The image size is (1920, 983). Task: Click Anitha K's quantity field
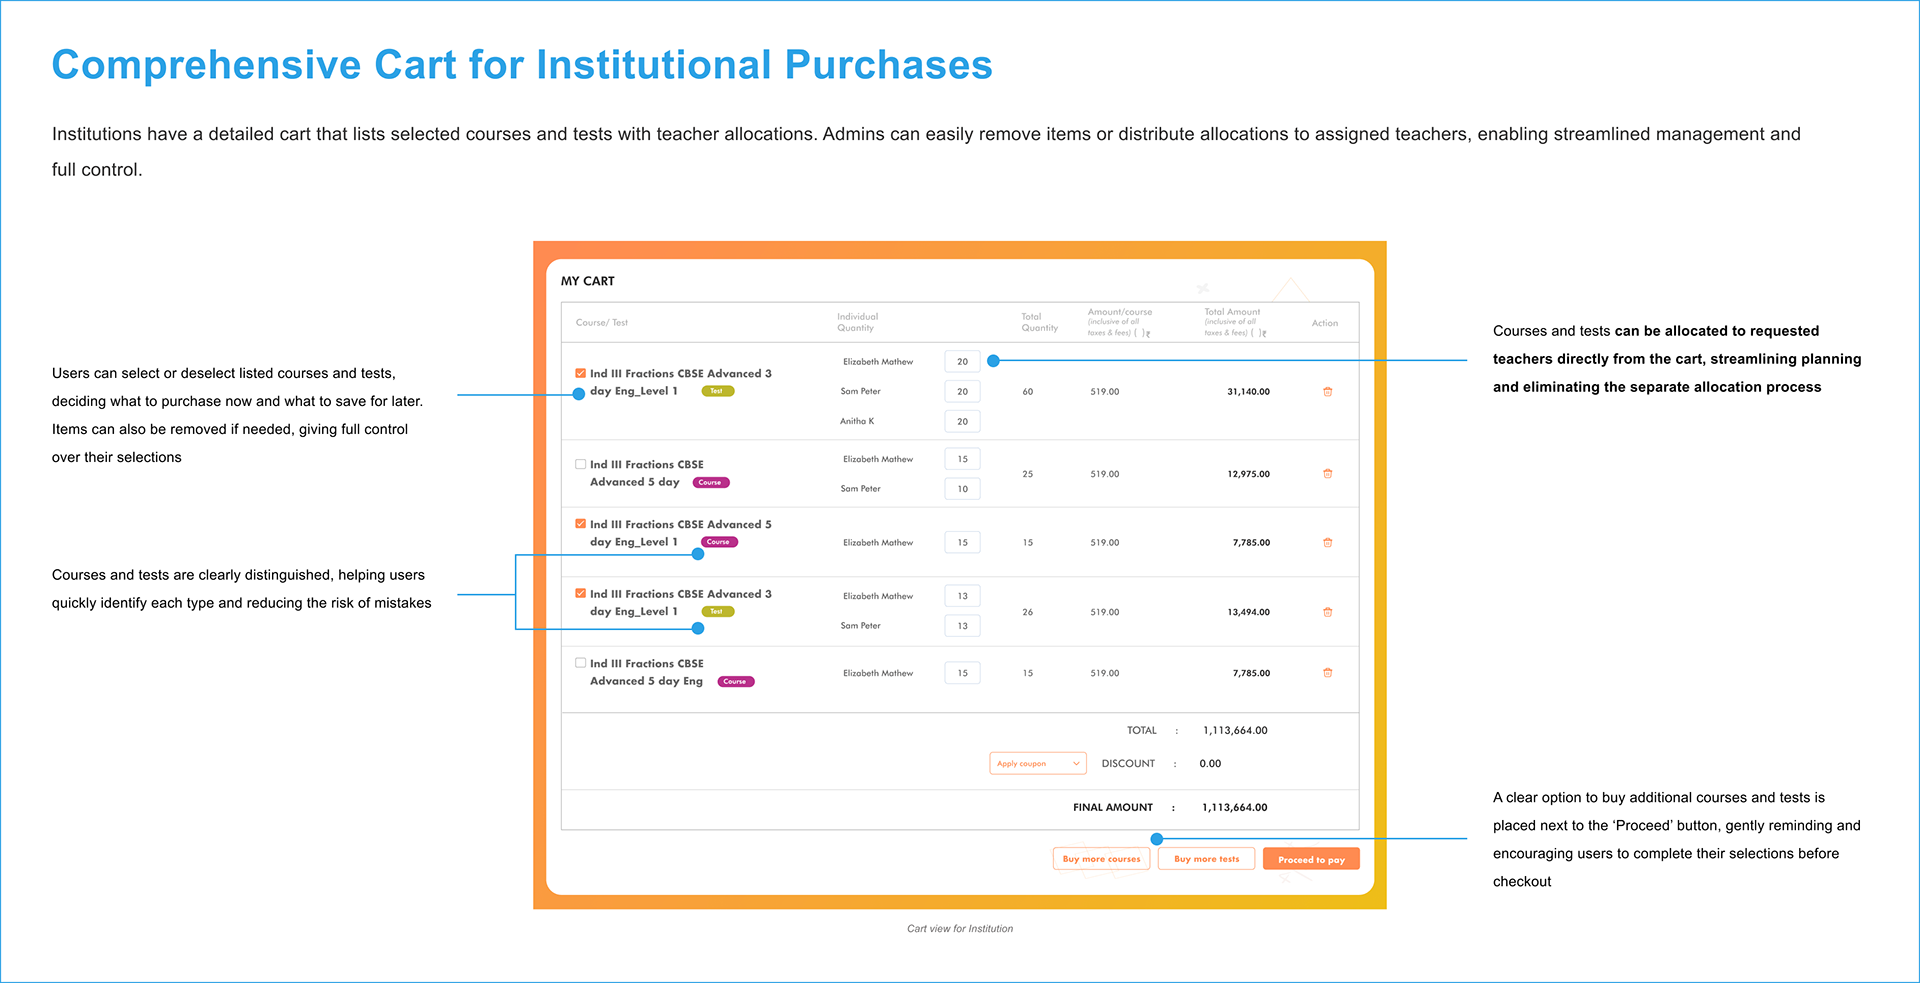coord(962,422)
